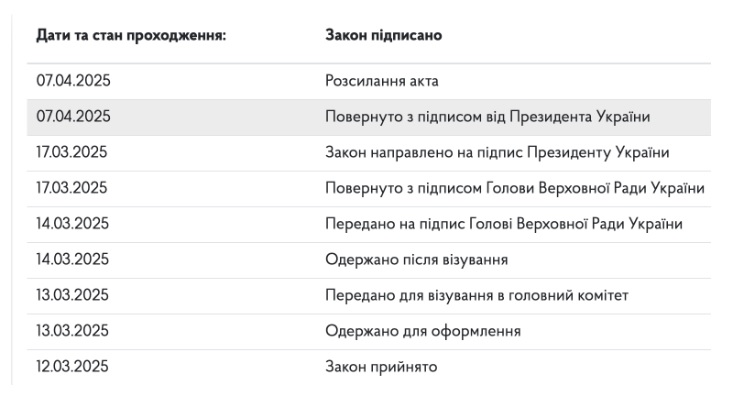Click date 13.03.2025 beside 'Одержано для оформлення'
The width and height of the screenshot is (754, 398).
(x=72, y=331)
